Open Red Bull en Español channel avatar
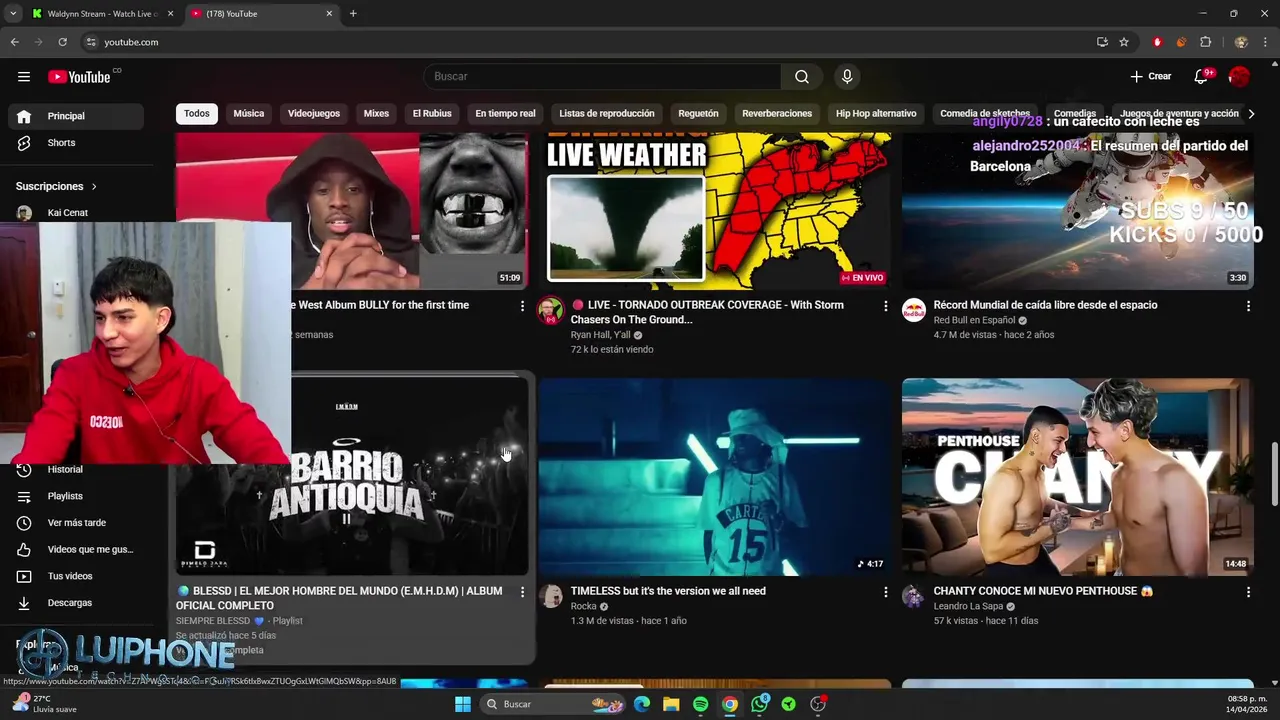1280x720 pixels. point(914,311)
